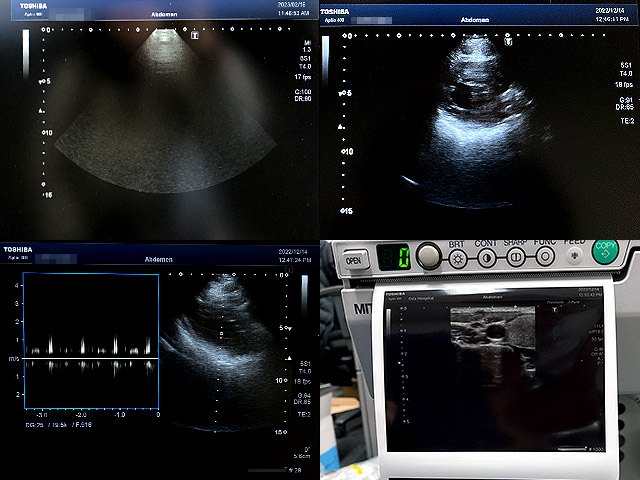Click the probe orientation marker in the 11:46:53 AM scan
The image size is (640, 480).
tap(195, 36)
